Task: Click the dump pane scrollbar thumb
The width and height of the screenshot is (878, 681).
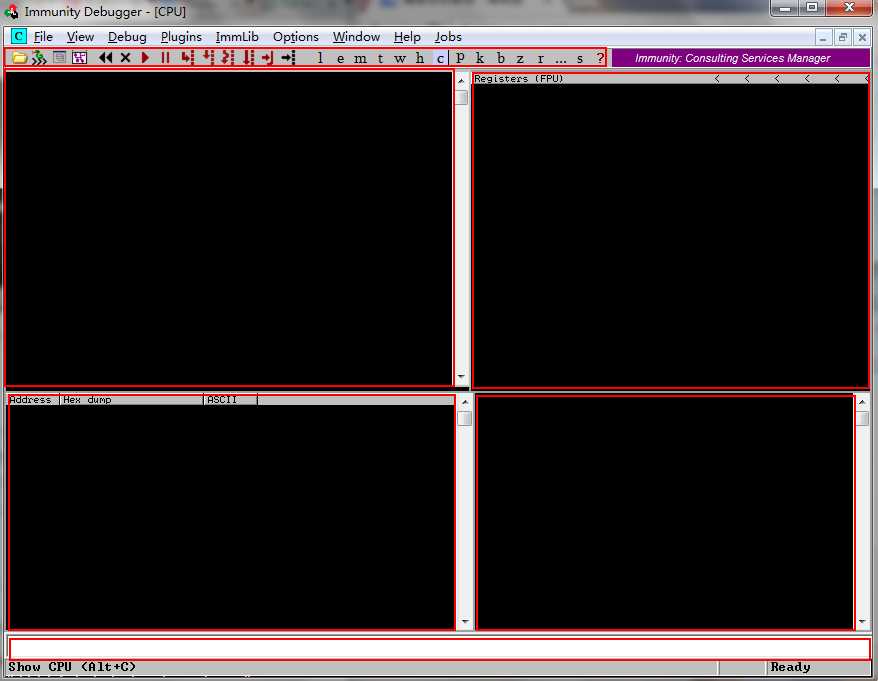Action: click(465, 418)
